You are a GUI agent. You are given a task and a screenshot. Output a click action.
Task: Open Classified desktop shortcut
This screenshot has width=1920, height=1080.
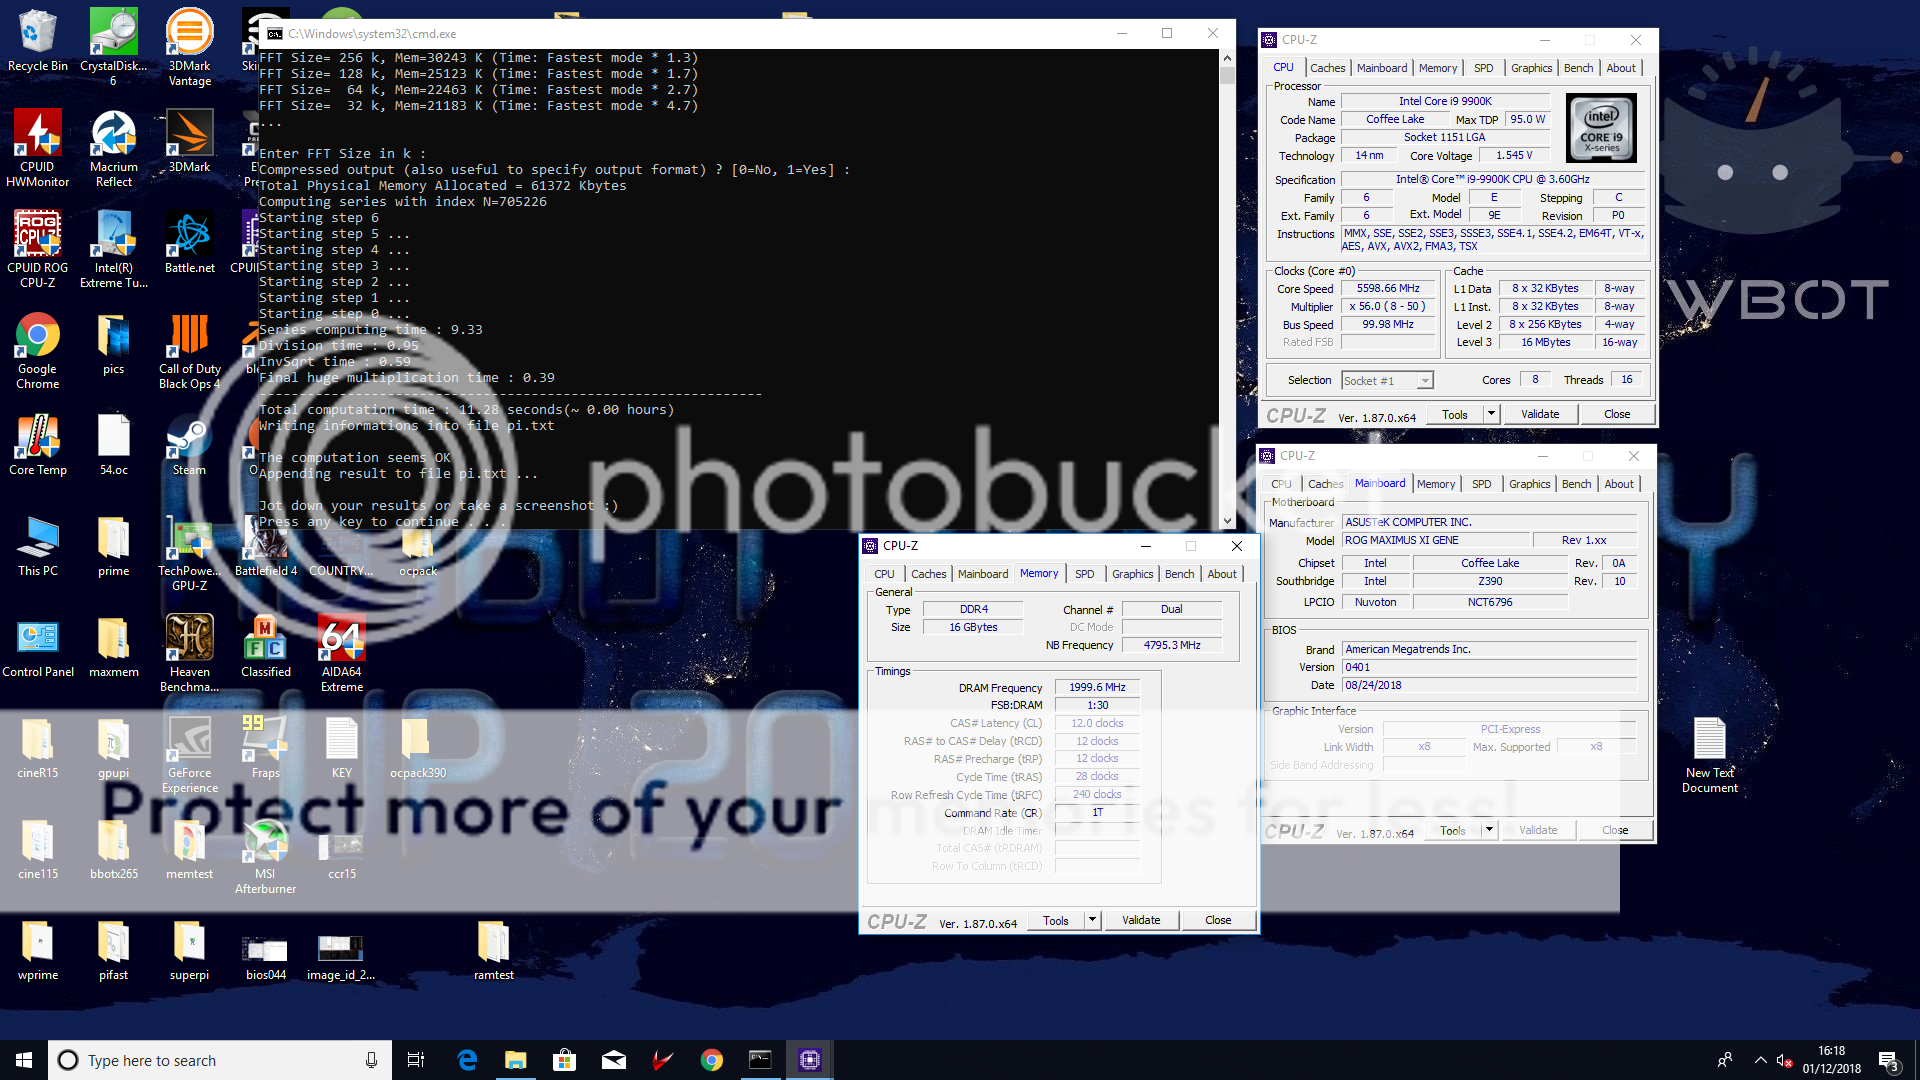tap(265, 646)
